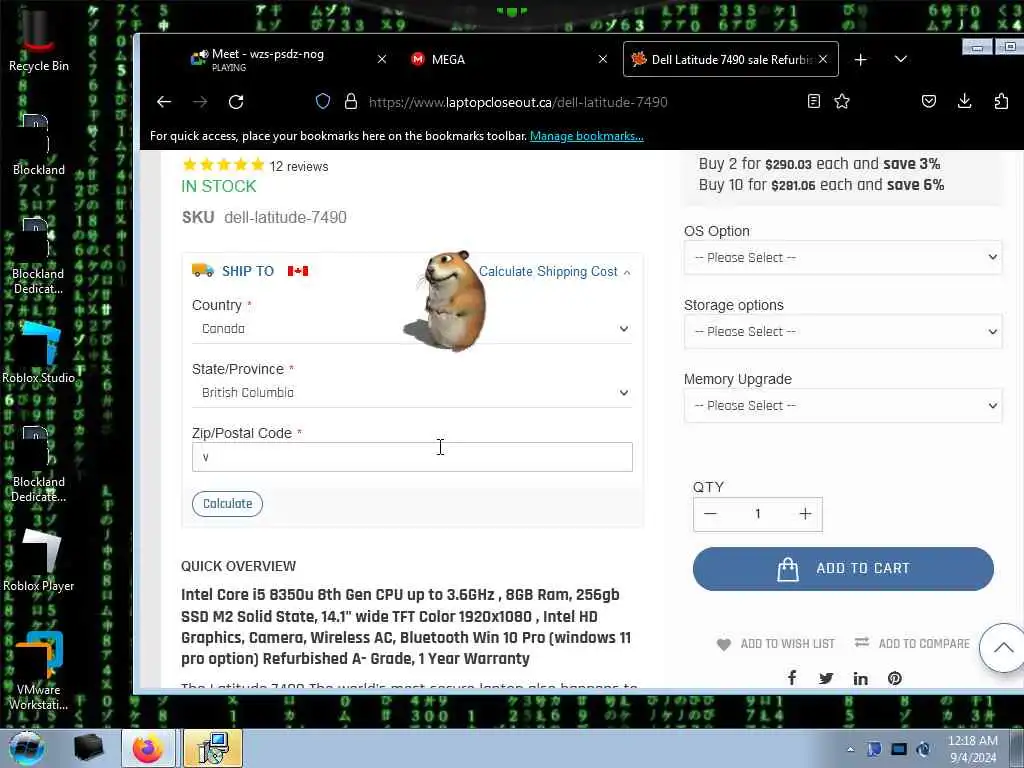The image size is (1024, 768).
Task: Open the OS Option dropdown
Action: tap(842, 257)
